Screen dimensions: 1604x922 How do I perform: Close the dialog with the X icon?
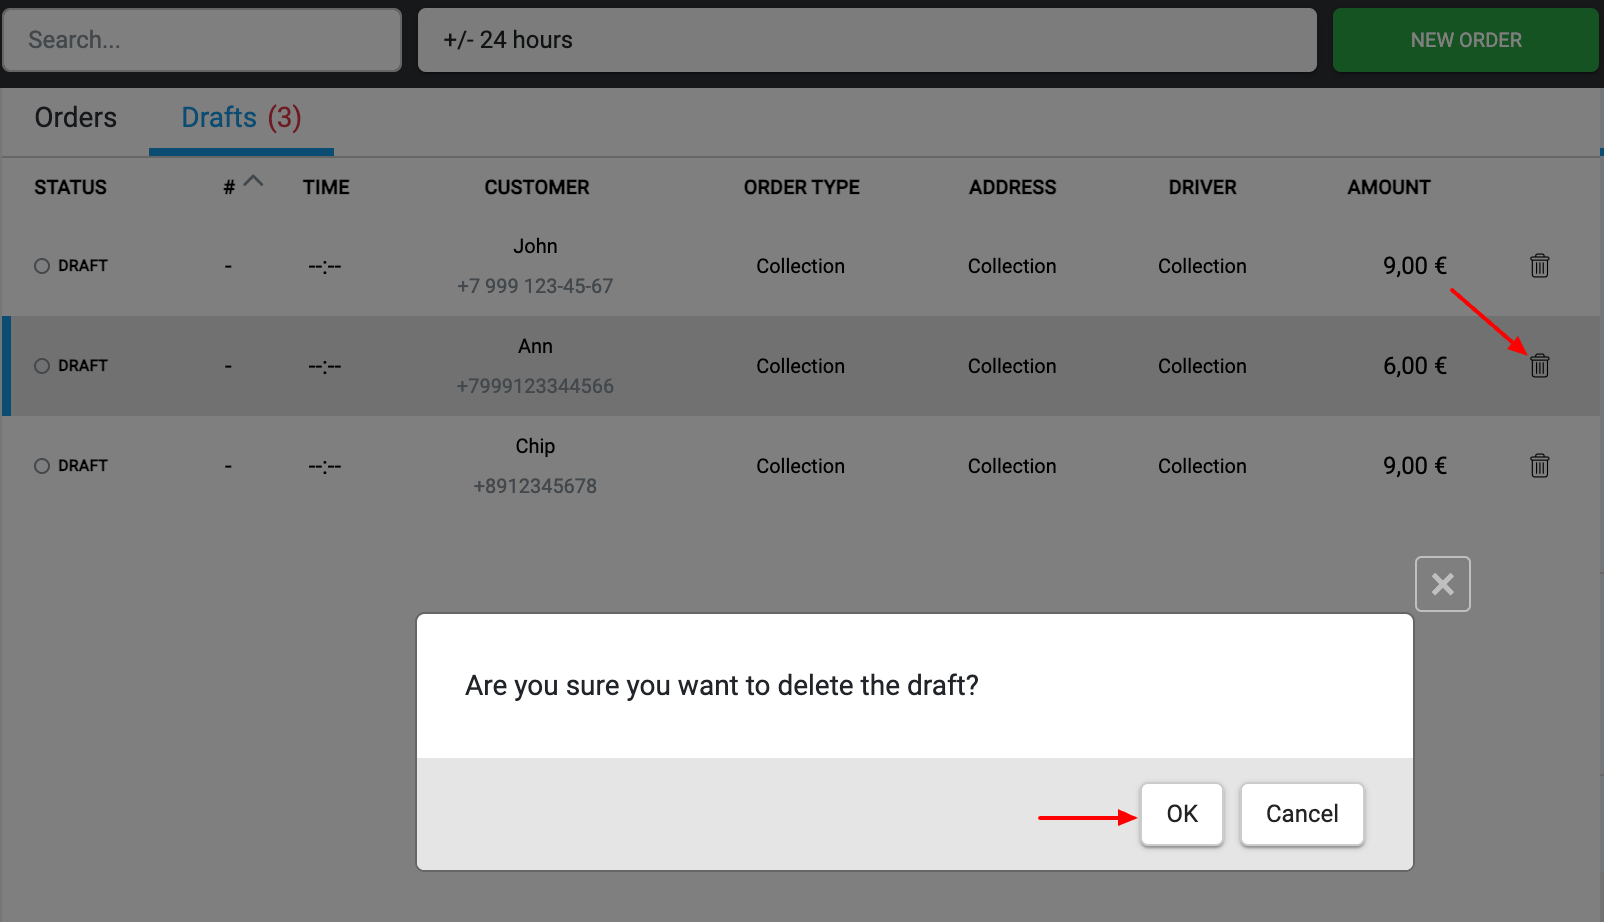point(1442,584)
